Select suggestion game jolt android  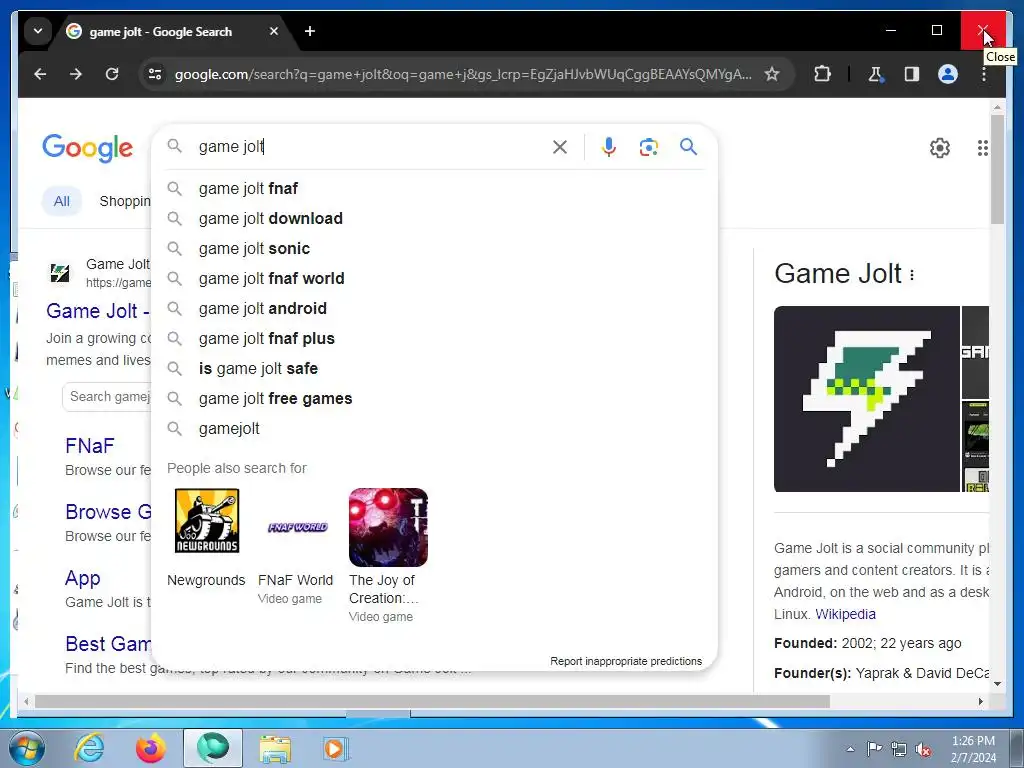point(434,309)
